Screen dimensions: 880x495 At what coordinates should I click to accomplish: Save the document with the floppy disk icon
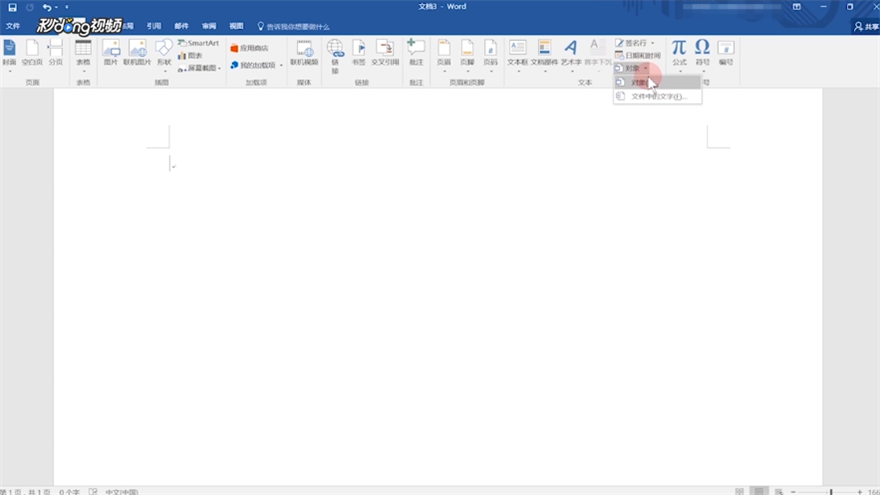click(12, 7)
